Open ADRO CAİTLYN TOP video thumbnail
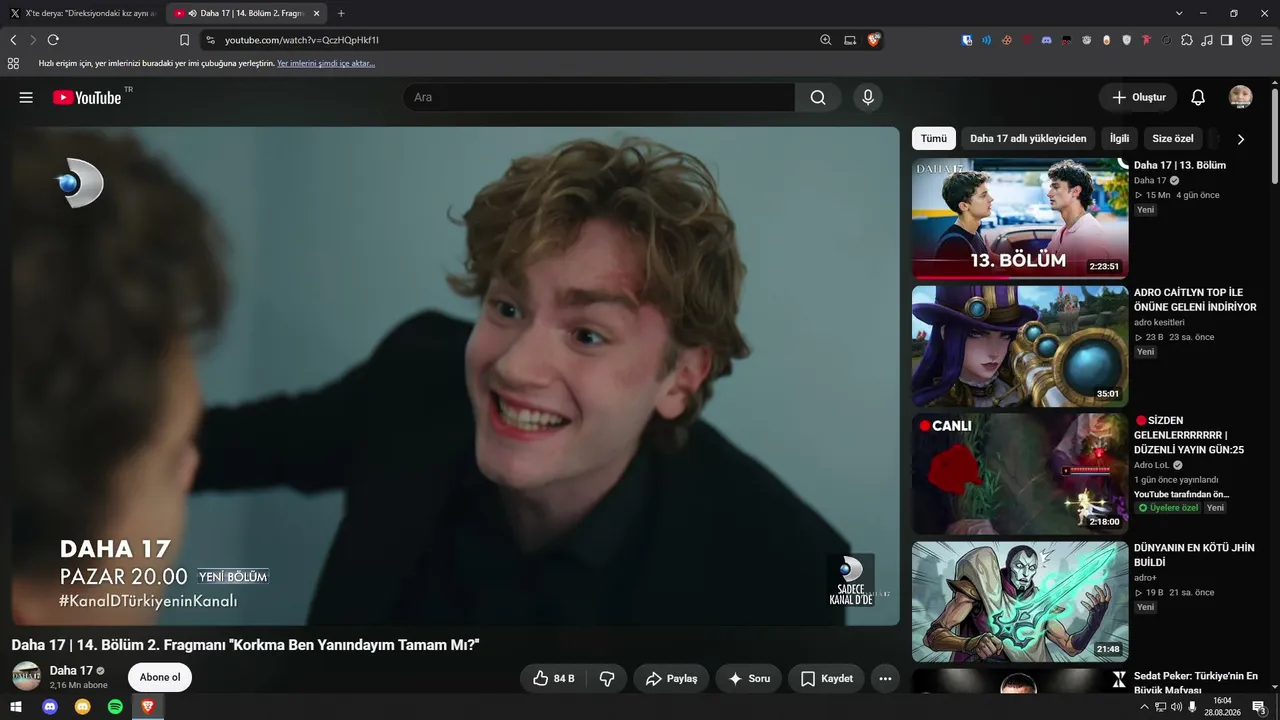 pos(1020,346)
